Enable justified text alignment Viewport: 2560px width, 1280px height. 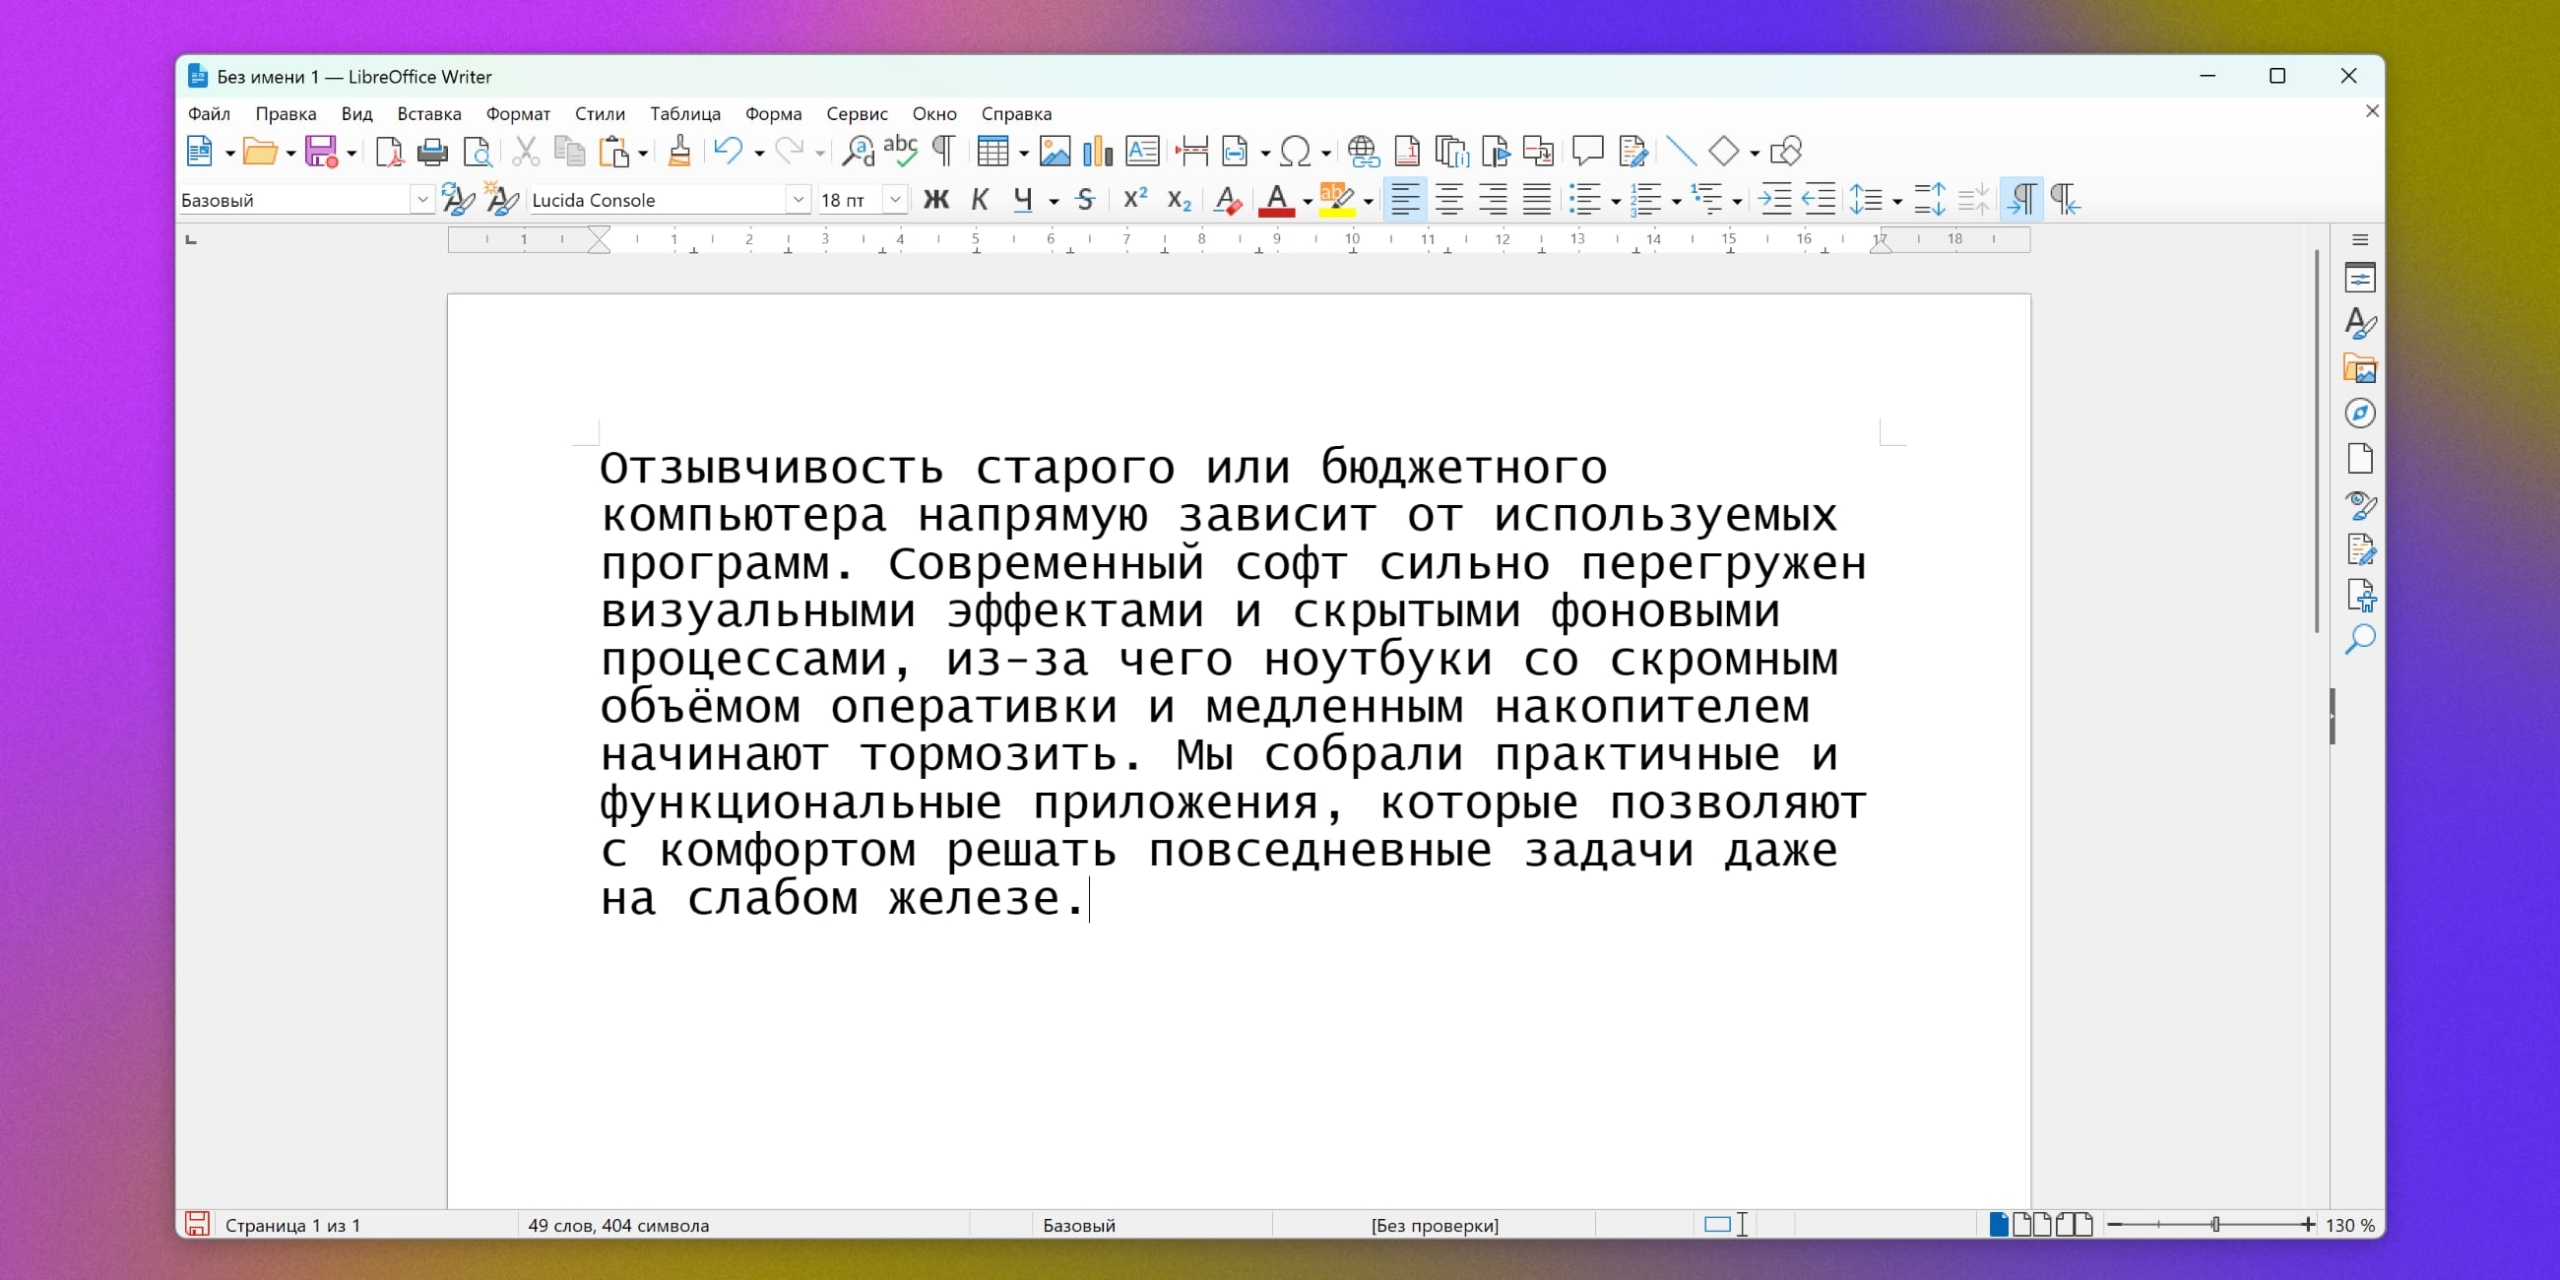[1537, 200]
